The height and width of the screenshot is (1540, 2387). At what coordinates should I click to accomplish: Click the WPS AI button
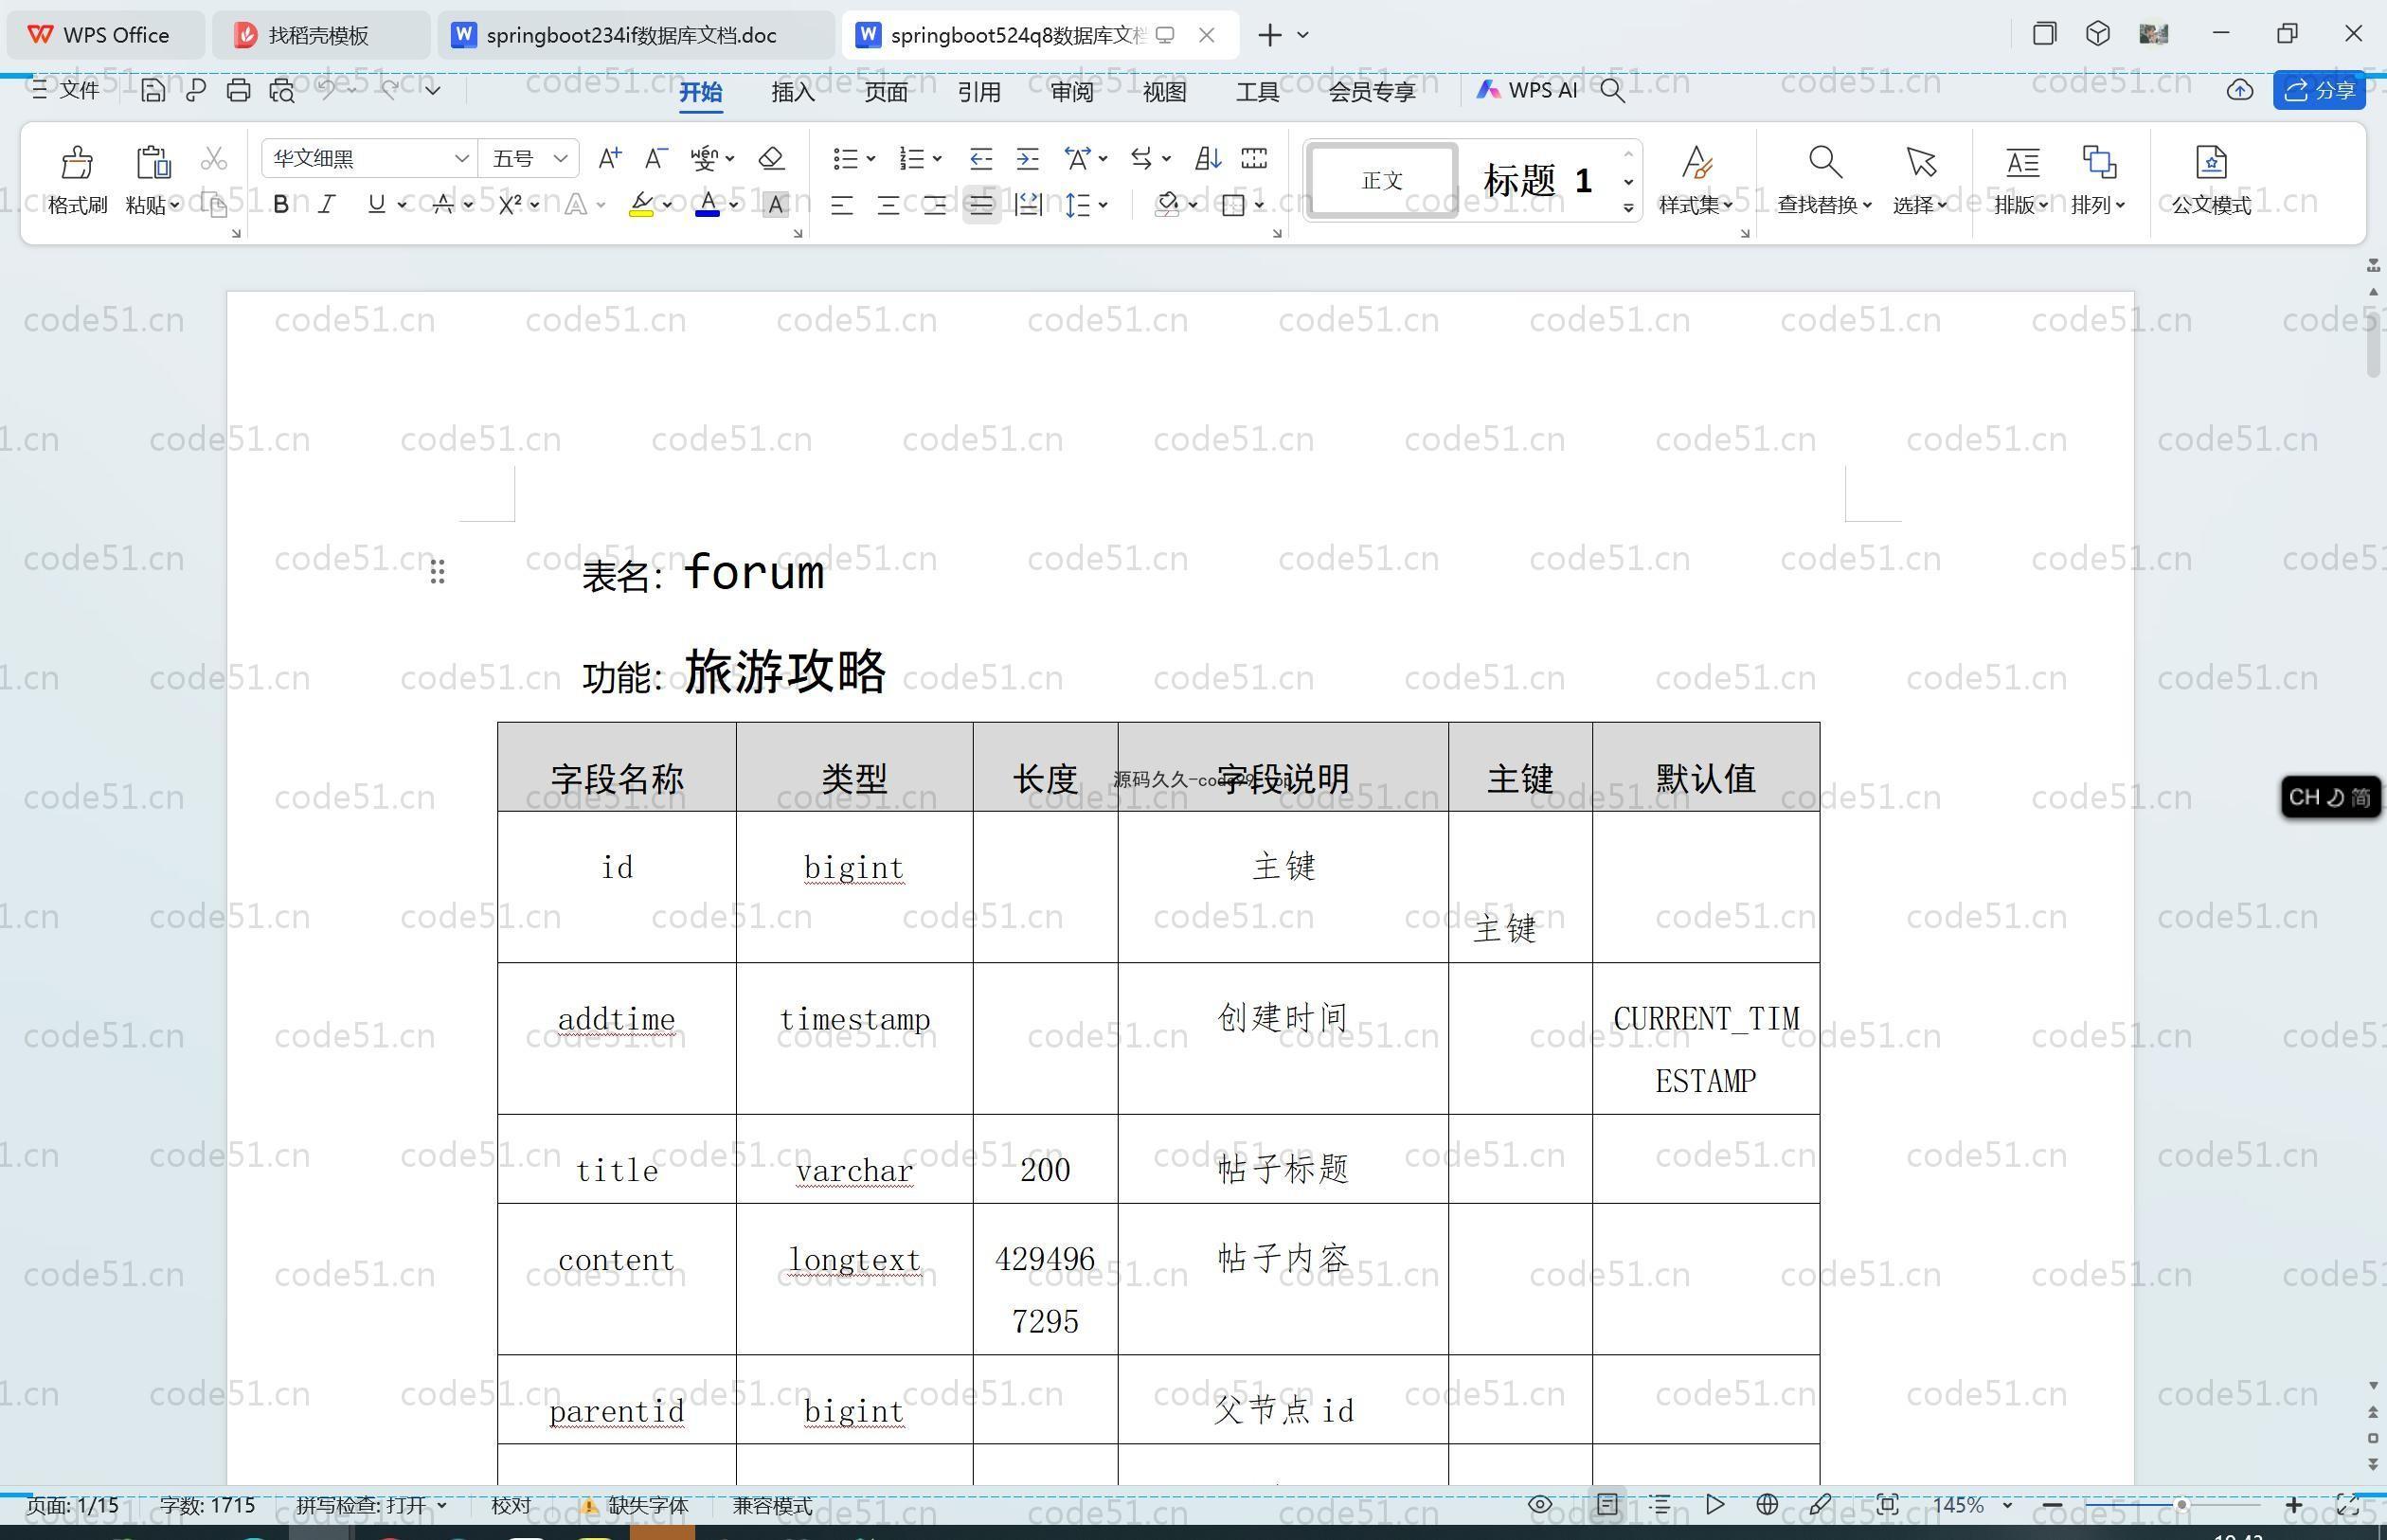[1527, 90]
